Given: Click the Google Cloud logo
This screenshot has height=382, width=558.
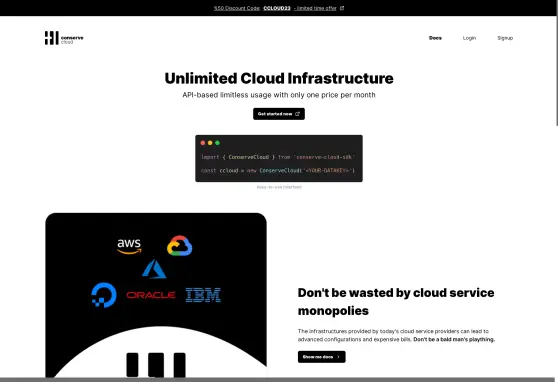Looking at the screenshot, I should pos(179,246).
